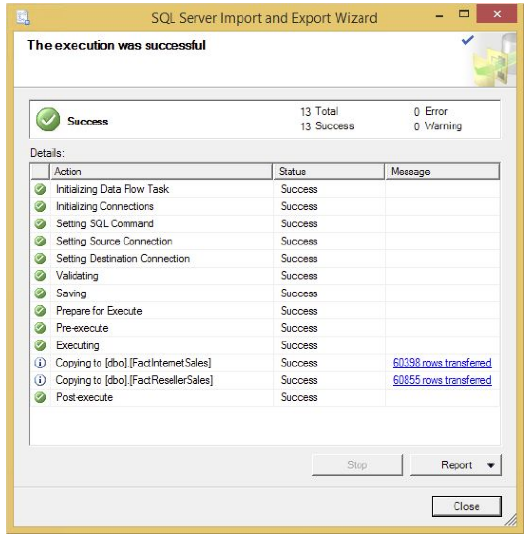Screen dimensions: 527x537
Task: Click the Action column header
Action: (x=161, y=171)
